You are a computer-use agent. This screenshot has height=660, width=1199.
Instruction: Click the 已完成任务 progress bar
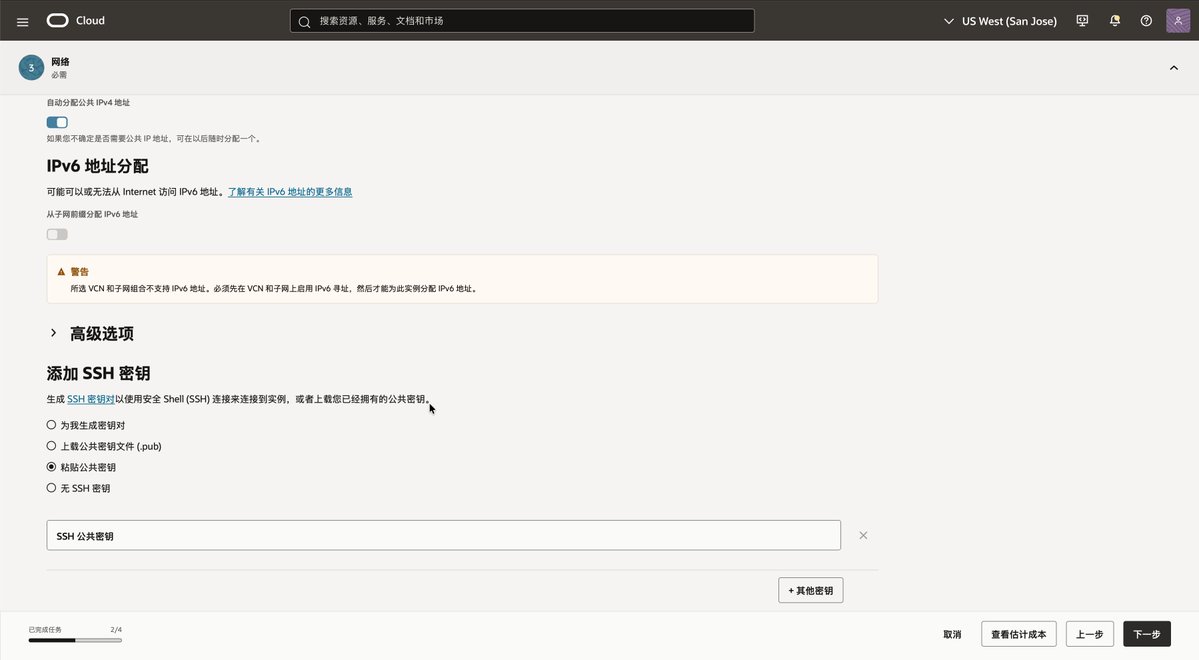[x=75, y=640]
